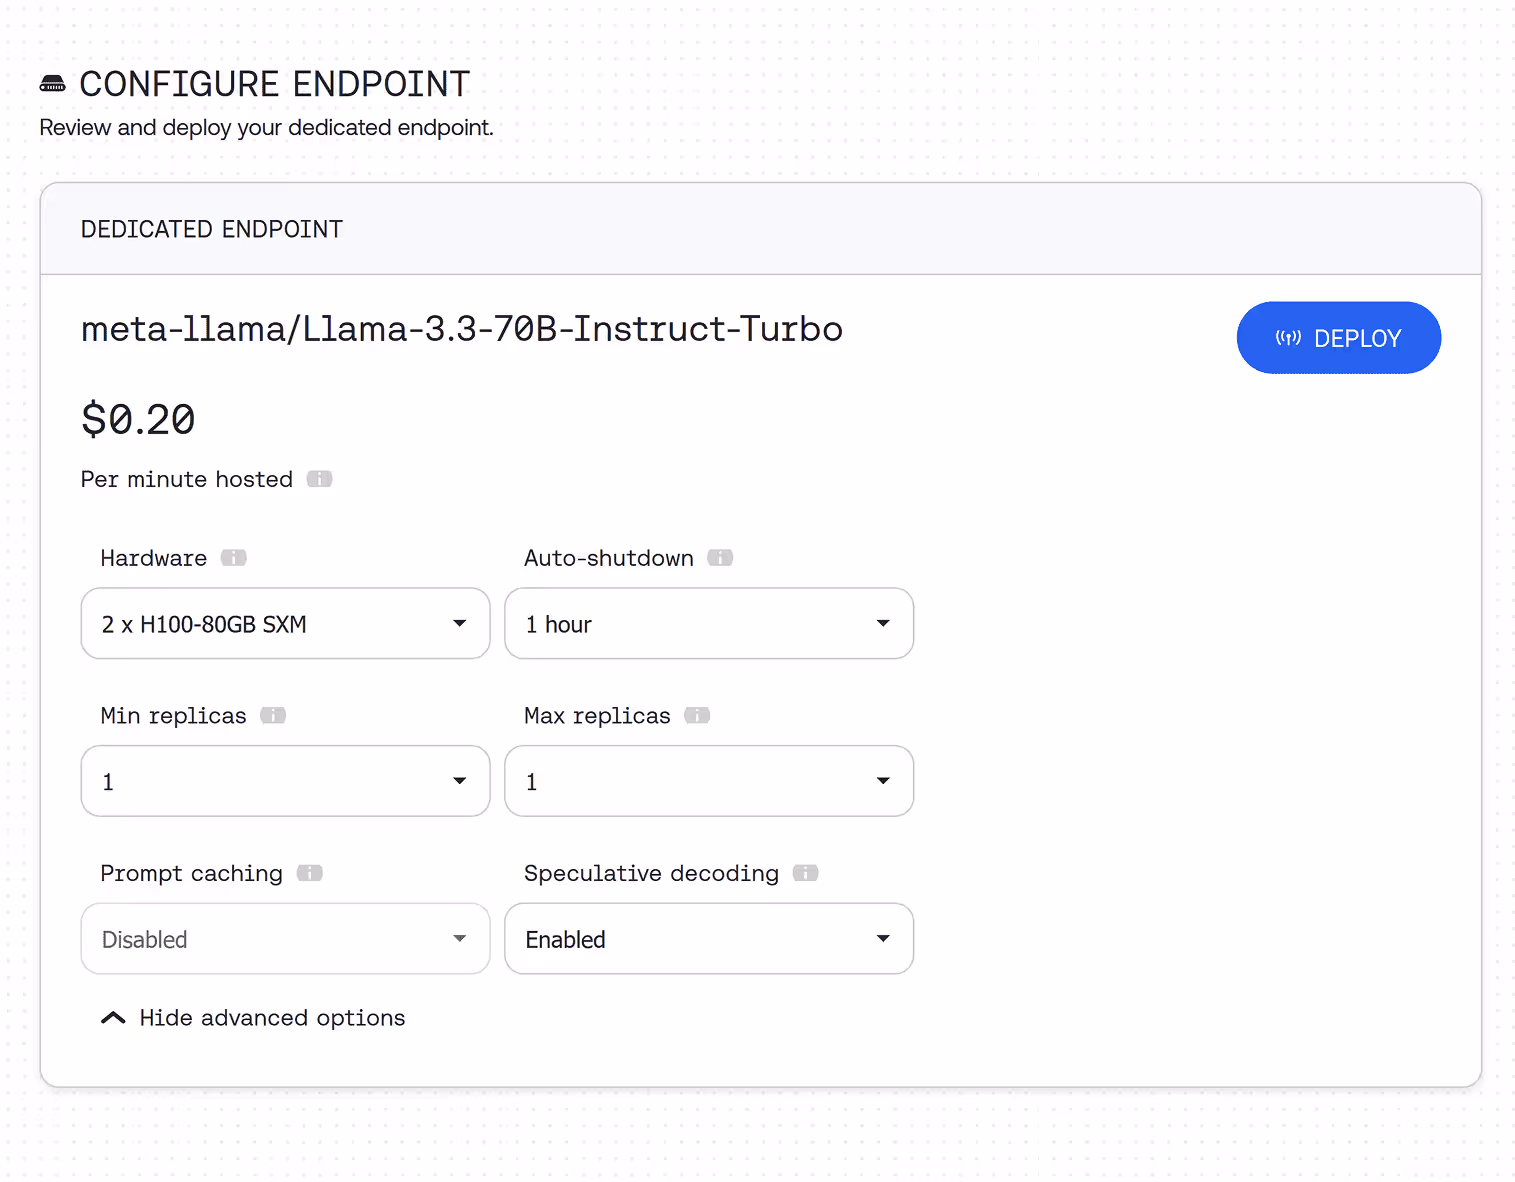Open the Max replicas dropdown

(x=709, y=781)
